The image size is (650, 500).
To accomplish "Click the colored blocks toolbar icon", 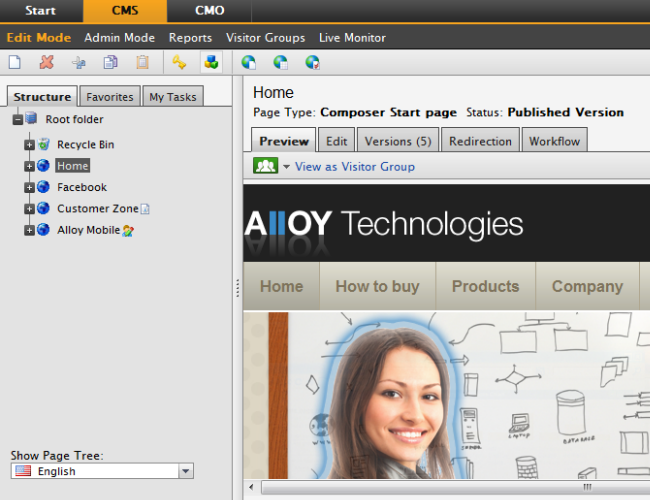I will 211,62.
